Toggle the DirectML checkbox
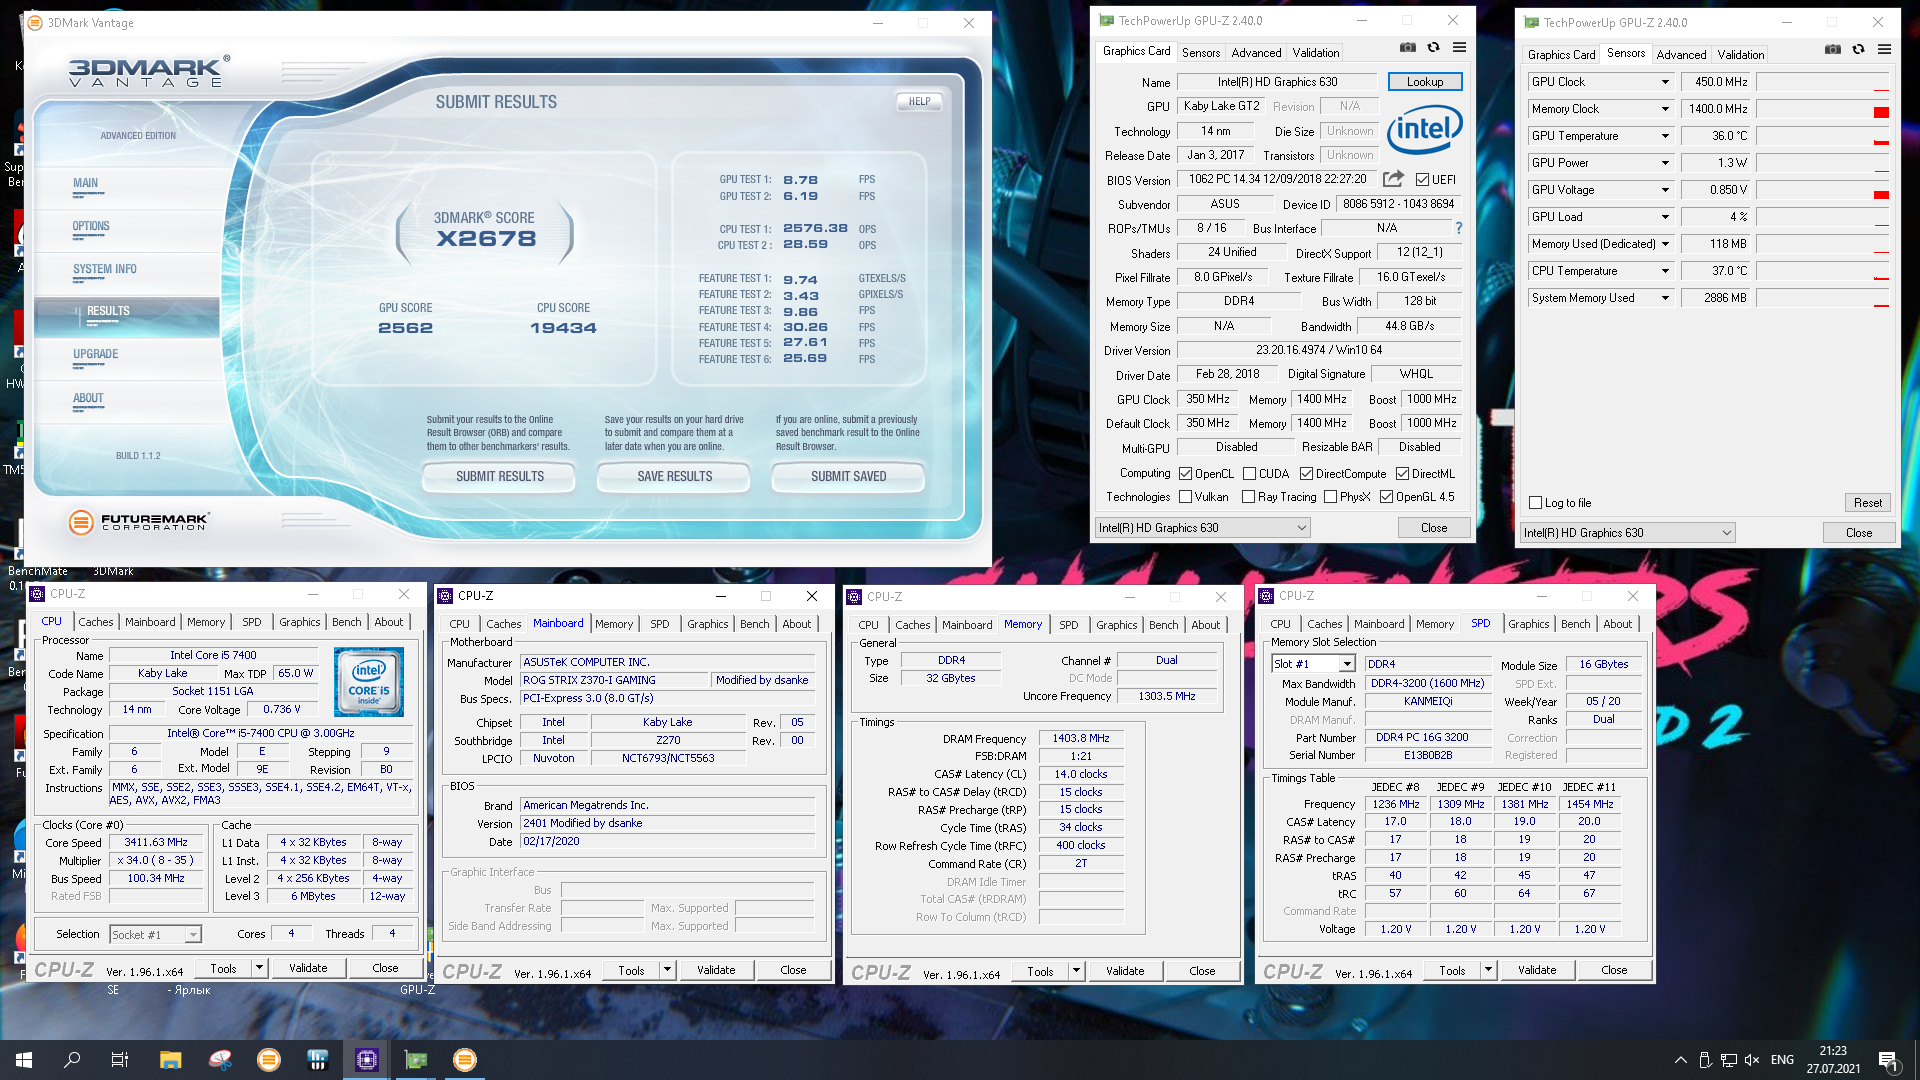Viewport: 1920px width, 1080px height. pos(1402,474)
